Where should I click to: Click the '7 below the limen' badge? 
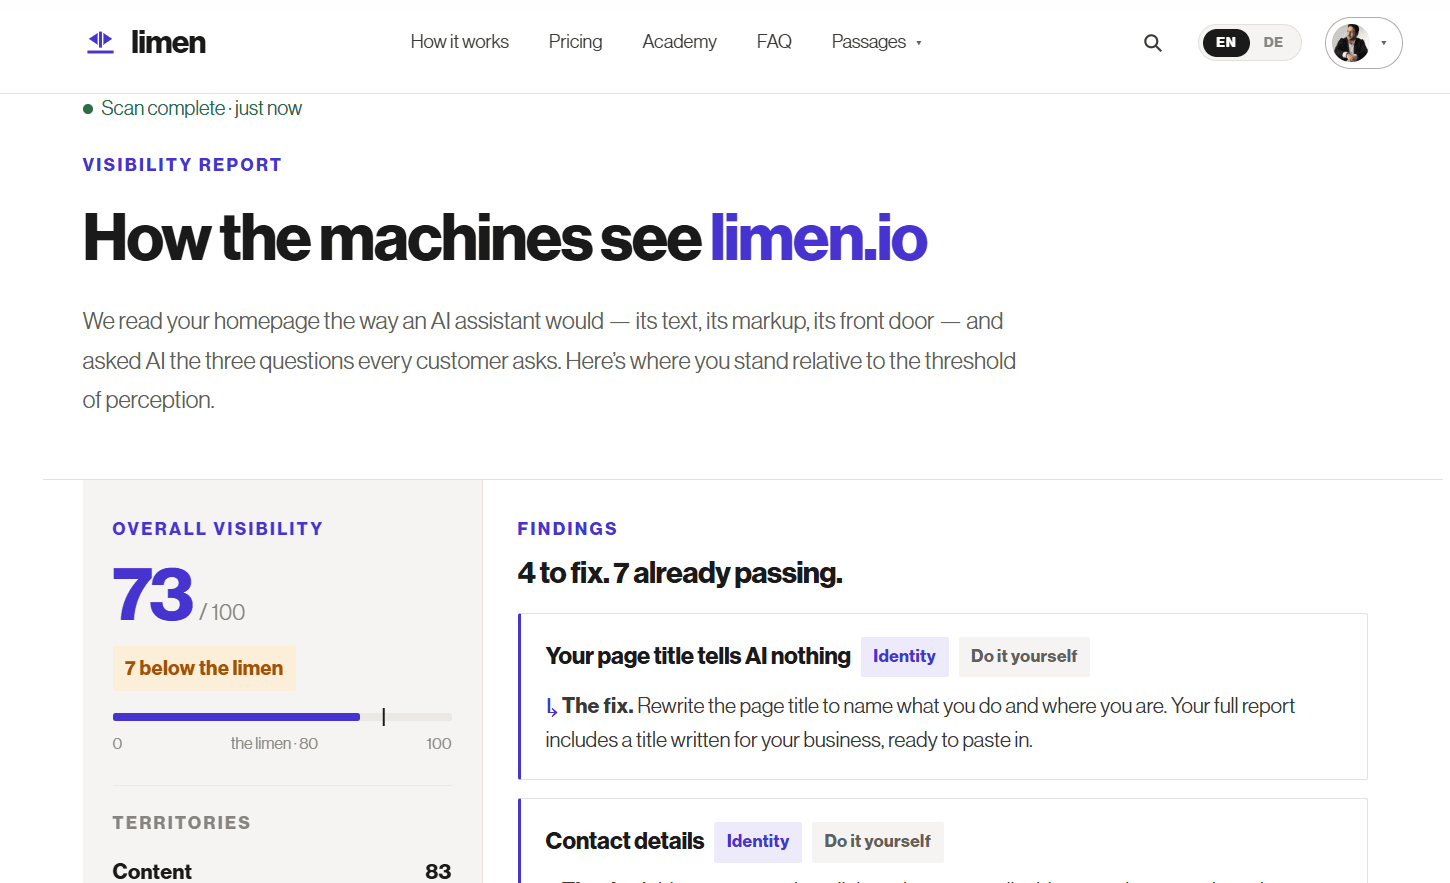pos(204,668)
